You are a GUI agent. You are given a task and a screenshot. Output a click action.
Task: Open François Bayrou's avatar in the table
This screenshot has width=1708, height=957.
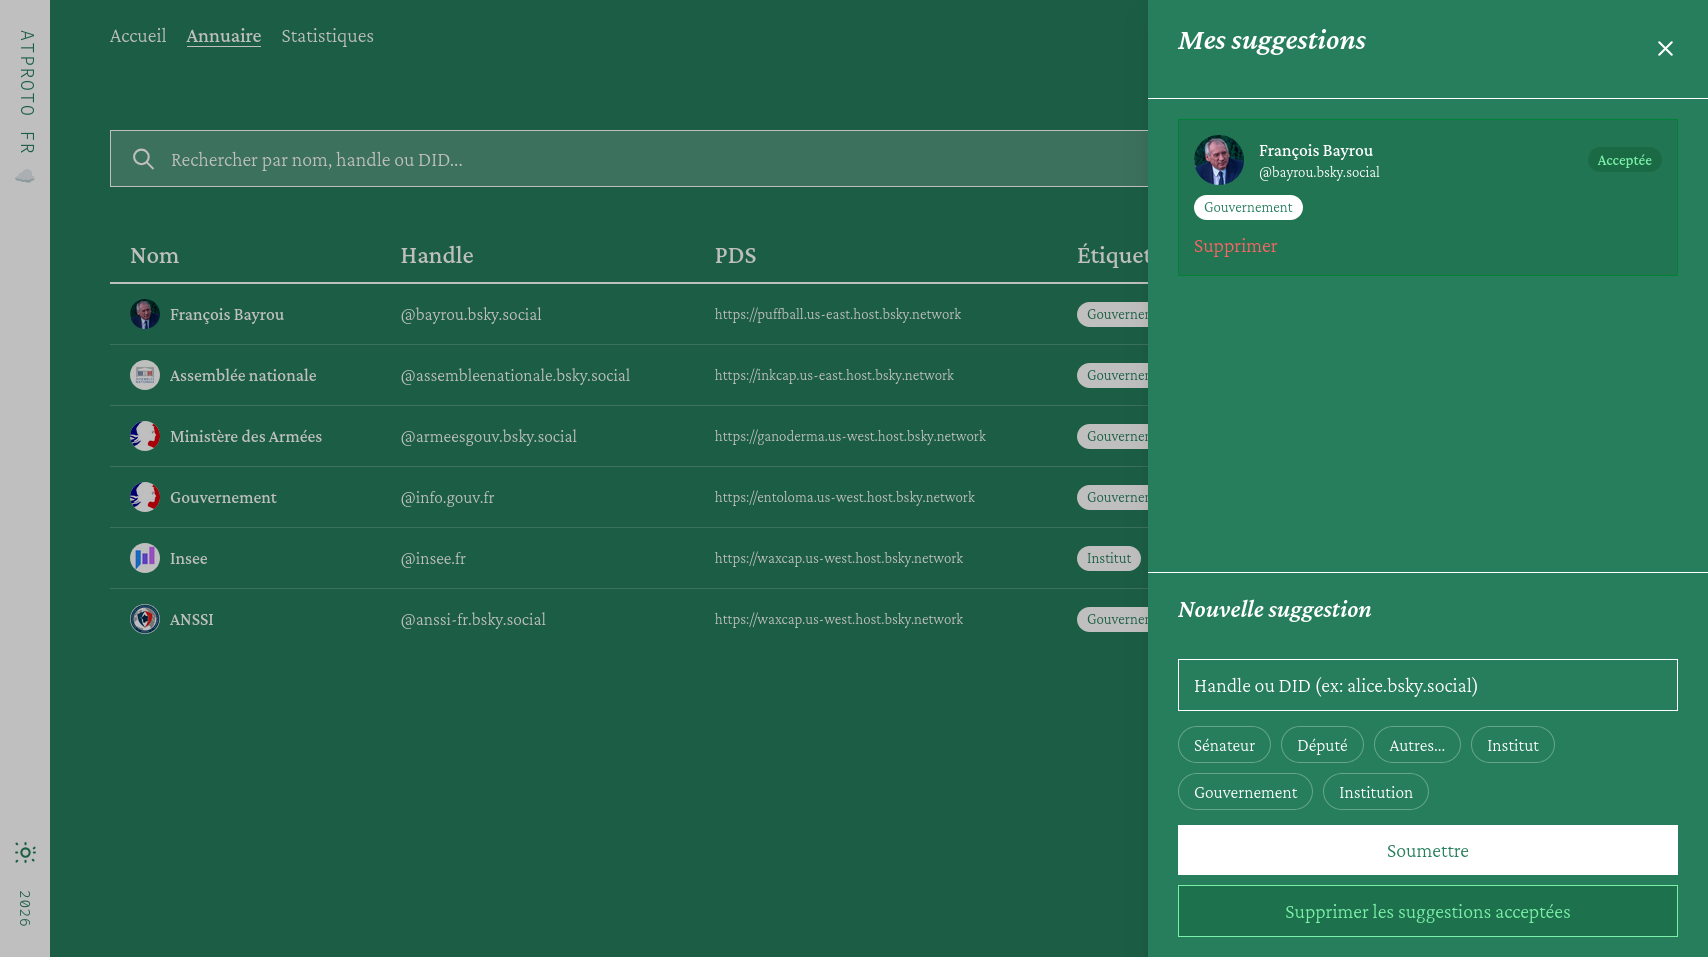click(x=145, y=313)
